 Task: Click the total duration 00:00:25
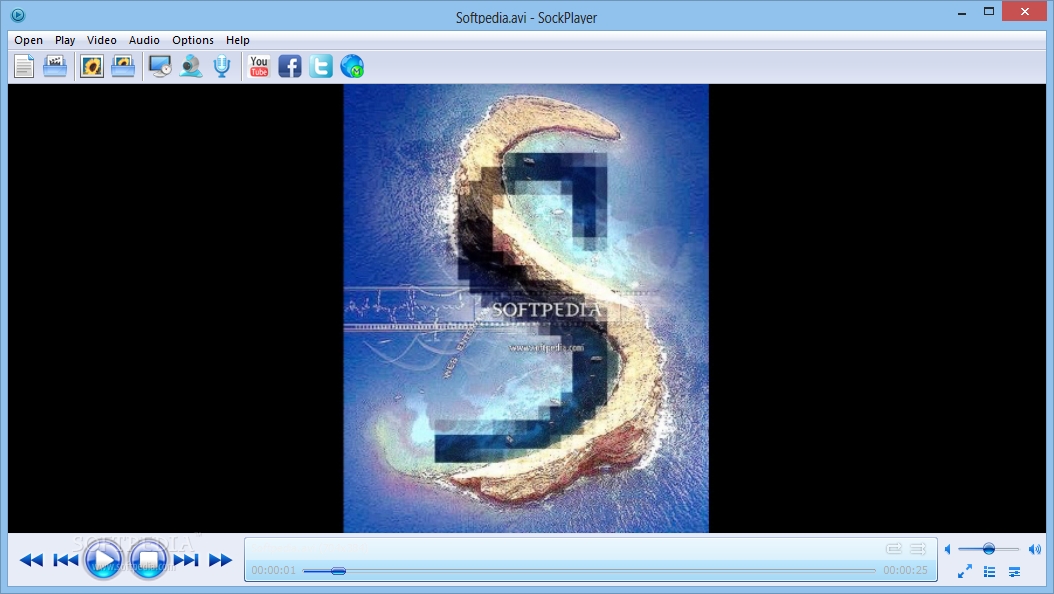click(x=905, y=570)
